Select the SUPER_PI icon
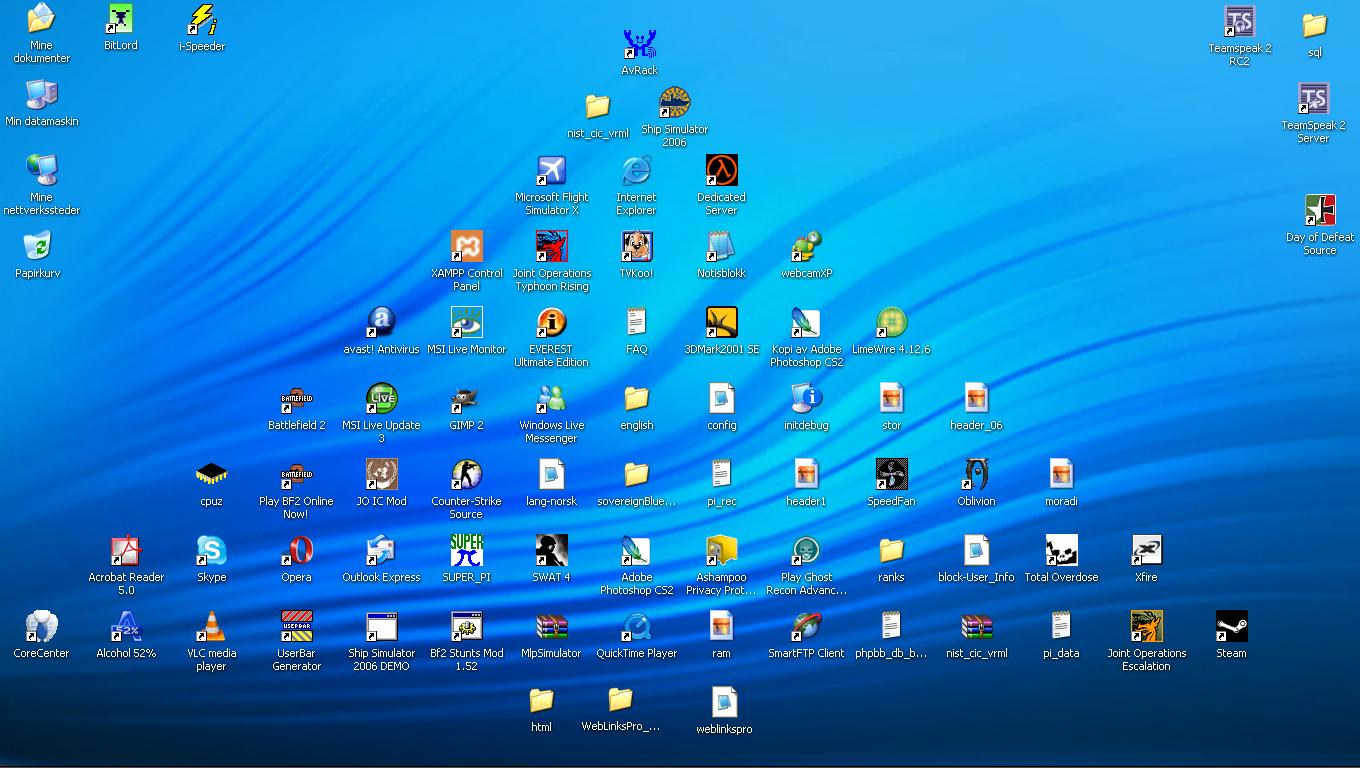This screenshot has height=768, width=1360. (467, 551)
